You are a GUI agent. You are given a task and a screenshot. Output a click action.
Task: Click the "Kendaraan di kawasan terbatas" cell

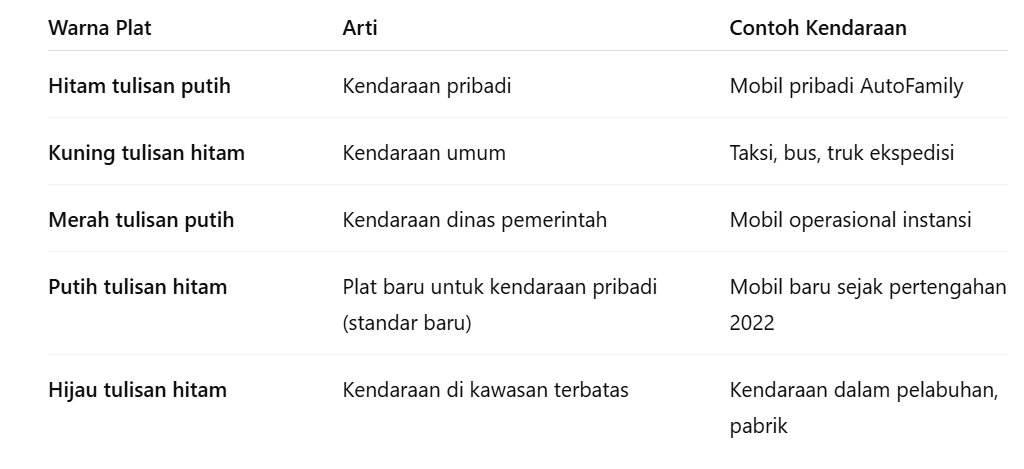pyautogui.click(x=486, y=390)
